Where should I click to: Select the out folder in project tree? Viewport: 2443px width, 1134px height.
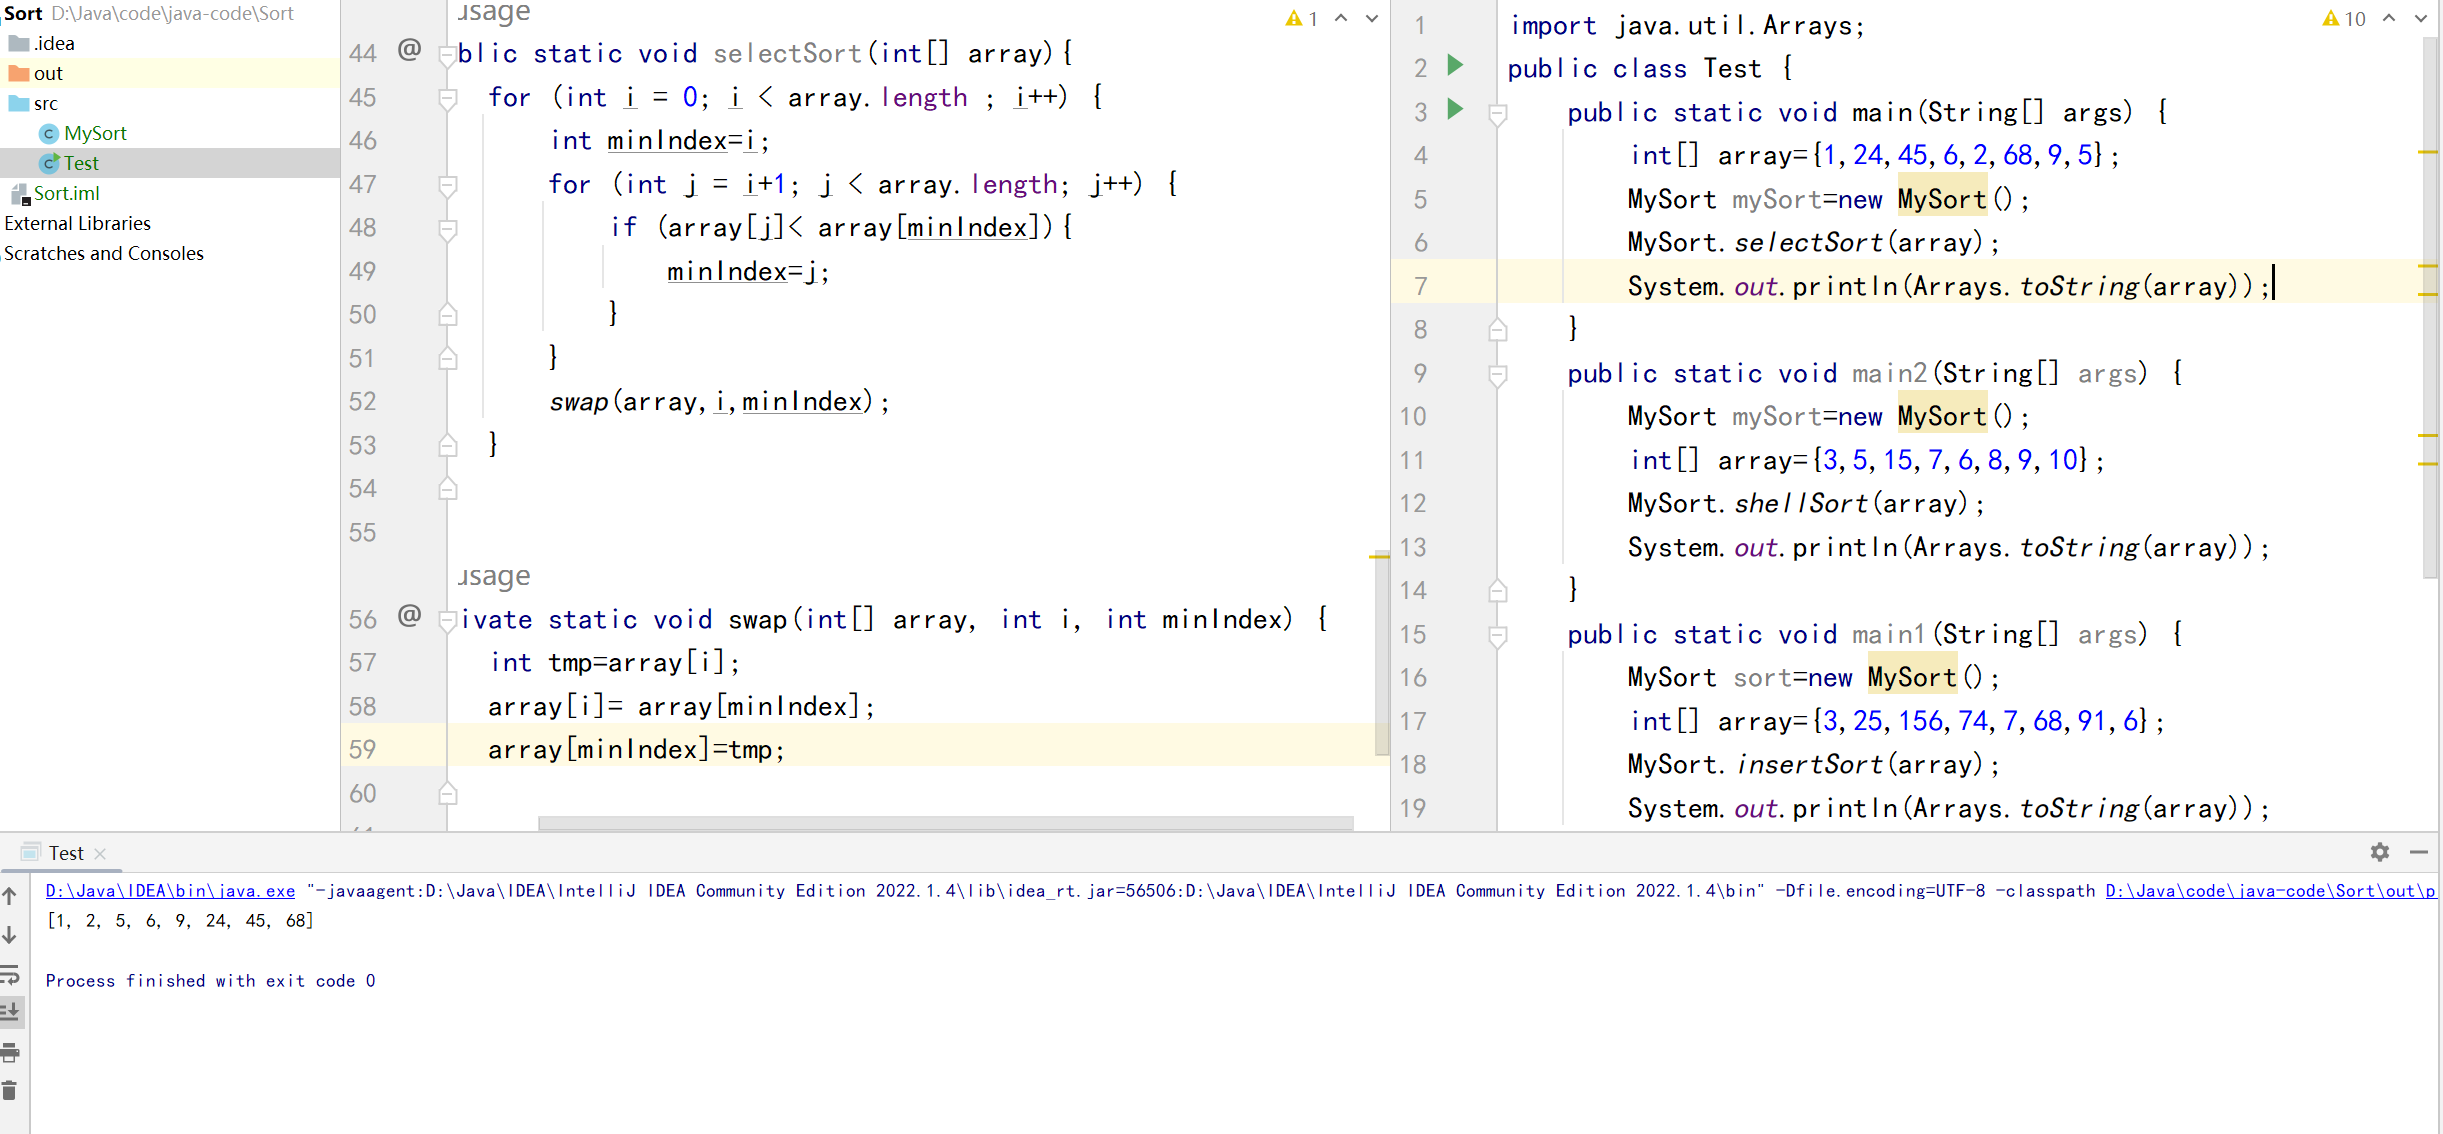47,73
